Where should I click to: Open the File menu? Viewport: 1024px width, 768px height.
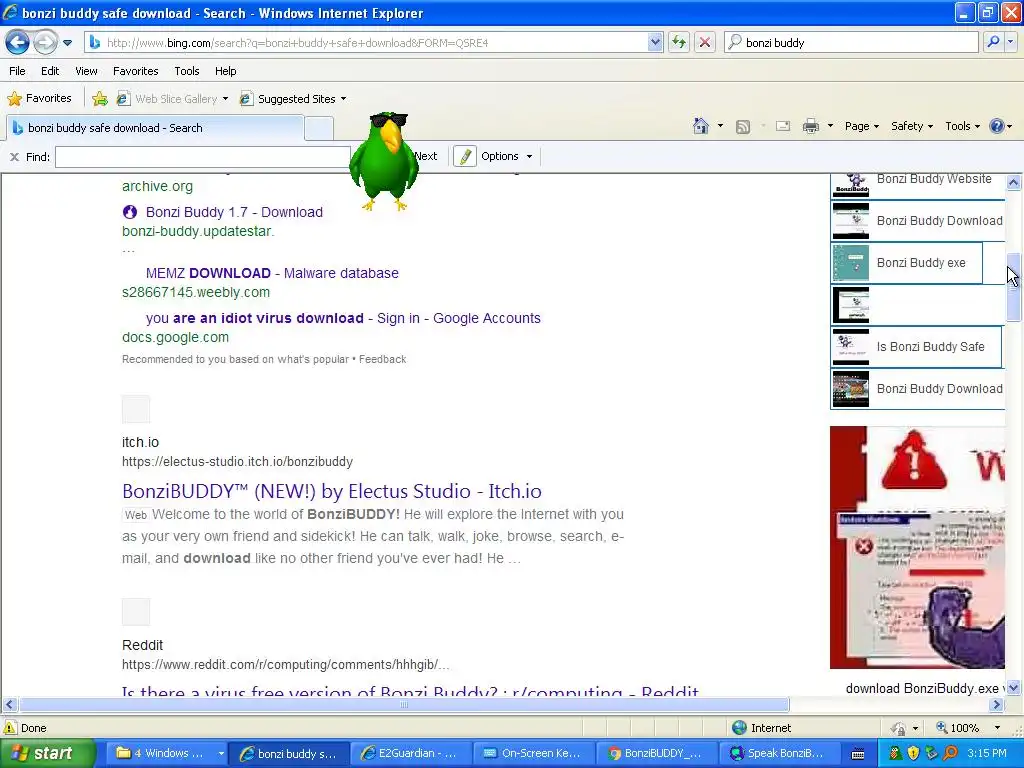click(x=18, y=71)
